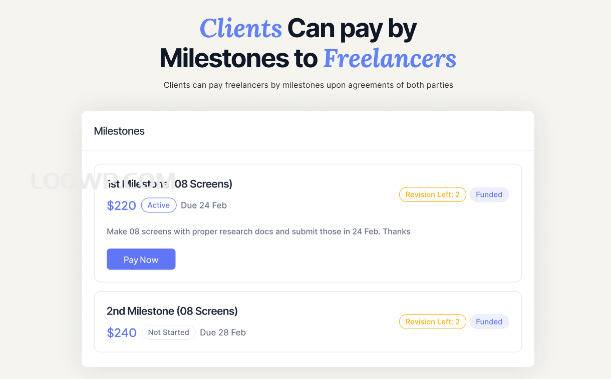The width and height of the screenshot is (611, 379).
Task: Select the first milestone card
Action: [x=308, y=223]
